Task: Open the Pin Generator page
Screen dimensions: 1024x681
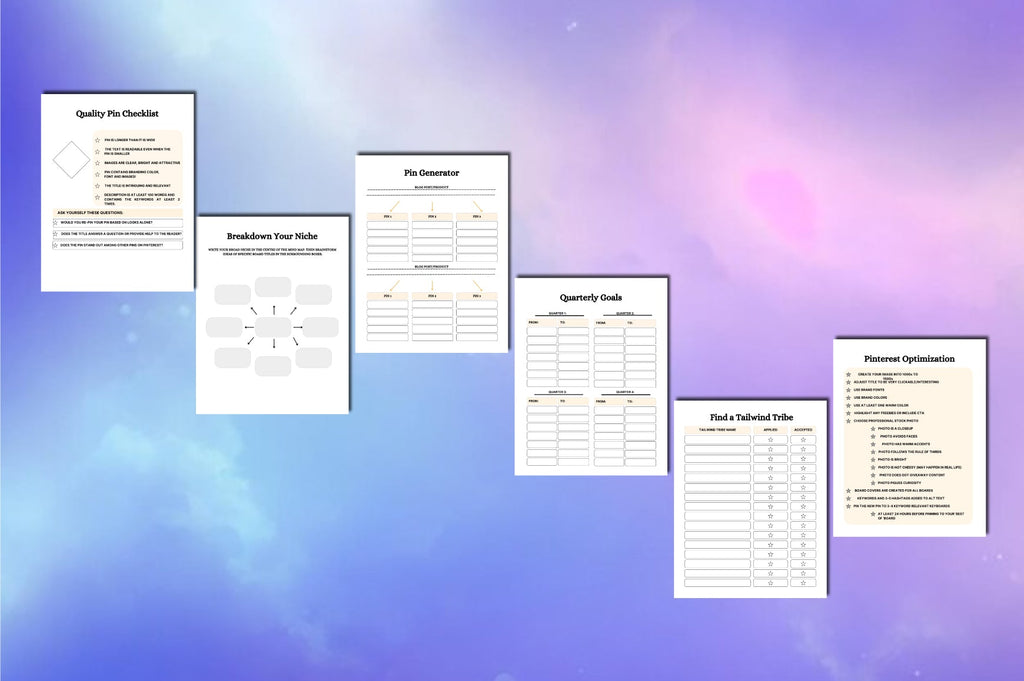Action: coord(432,253)
